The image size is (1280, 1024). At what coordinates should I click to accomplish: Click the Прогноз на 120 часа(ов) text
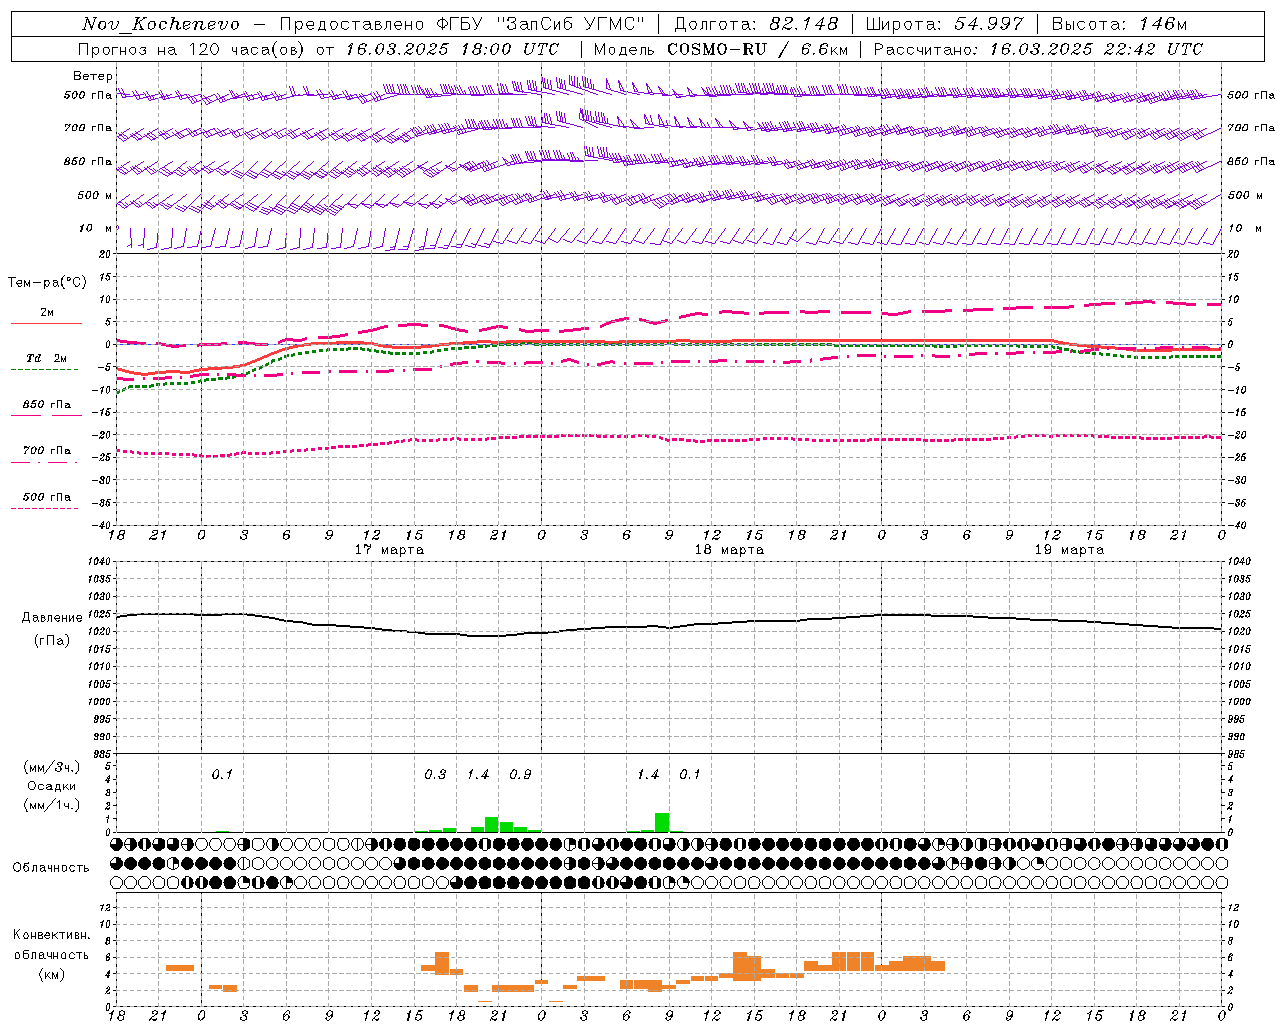193,49
